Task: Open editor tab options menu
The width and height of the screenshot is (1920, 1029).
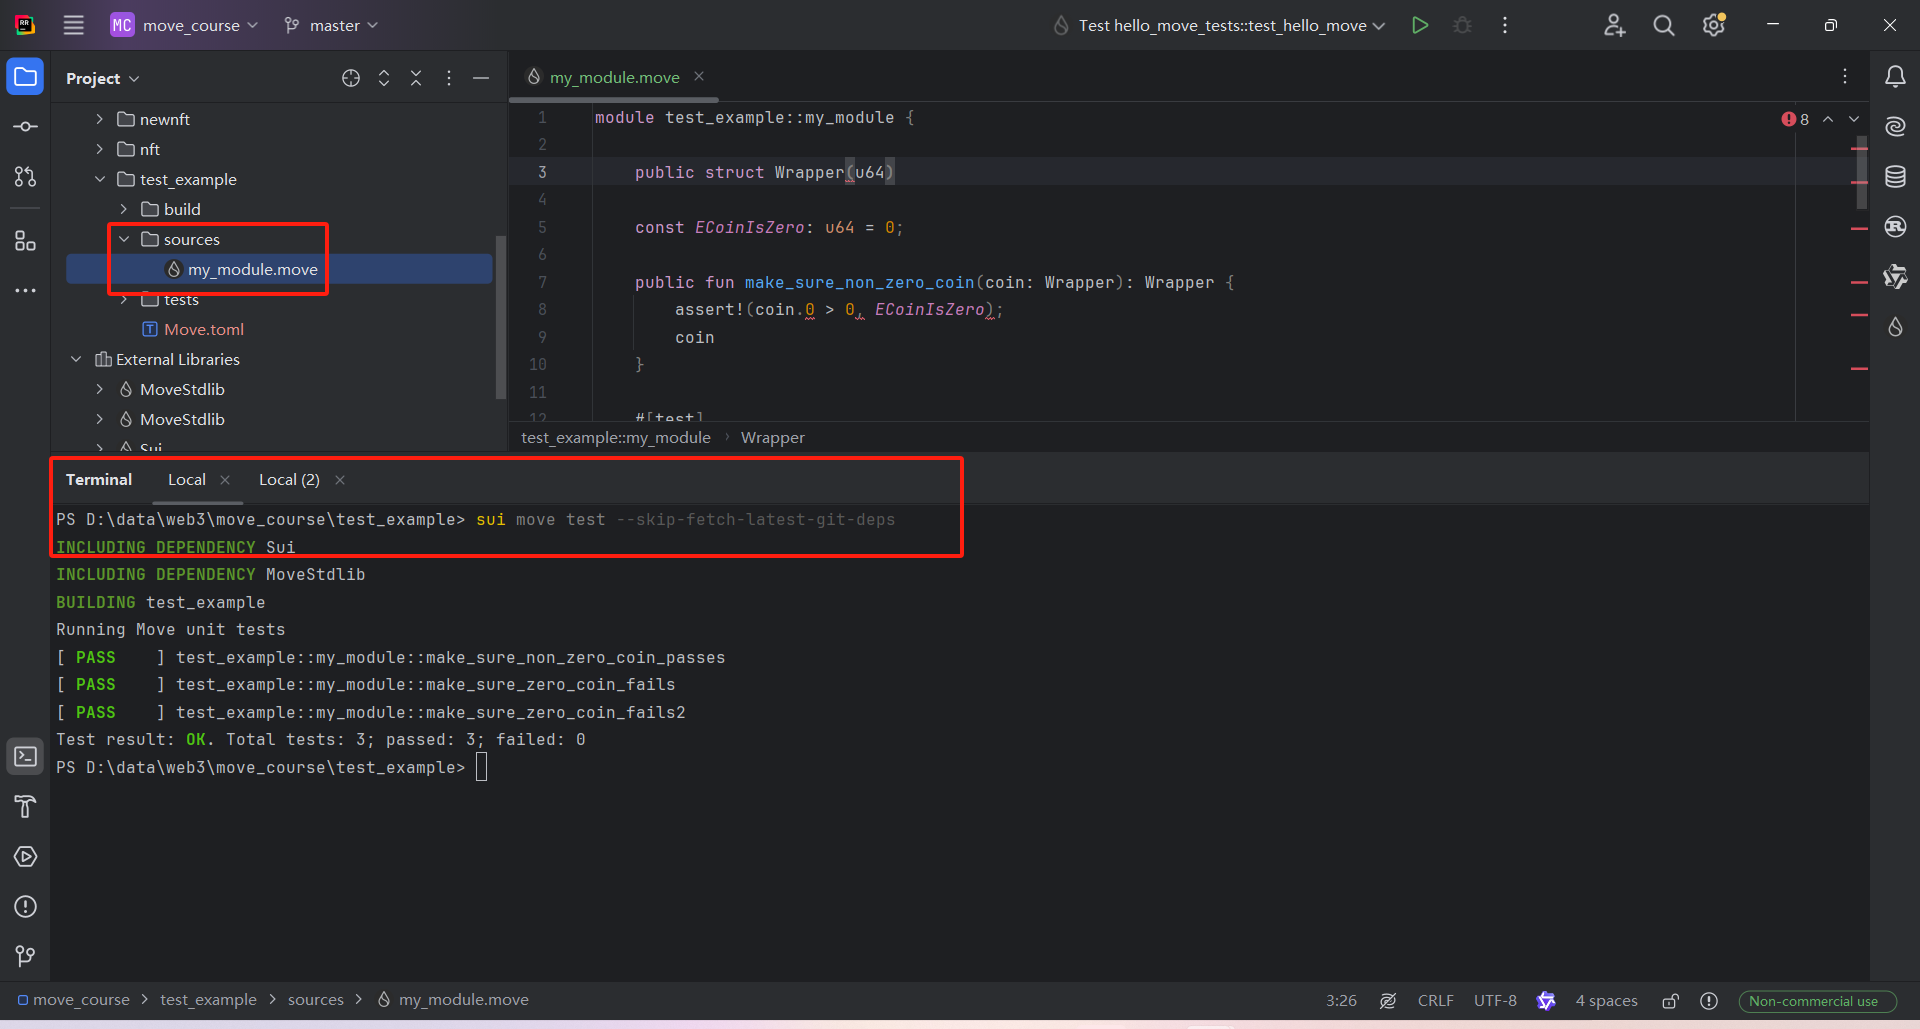Action: [x=1845, y=77]
